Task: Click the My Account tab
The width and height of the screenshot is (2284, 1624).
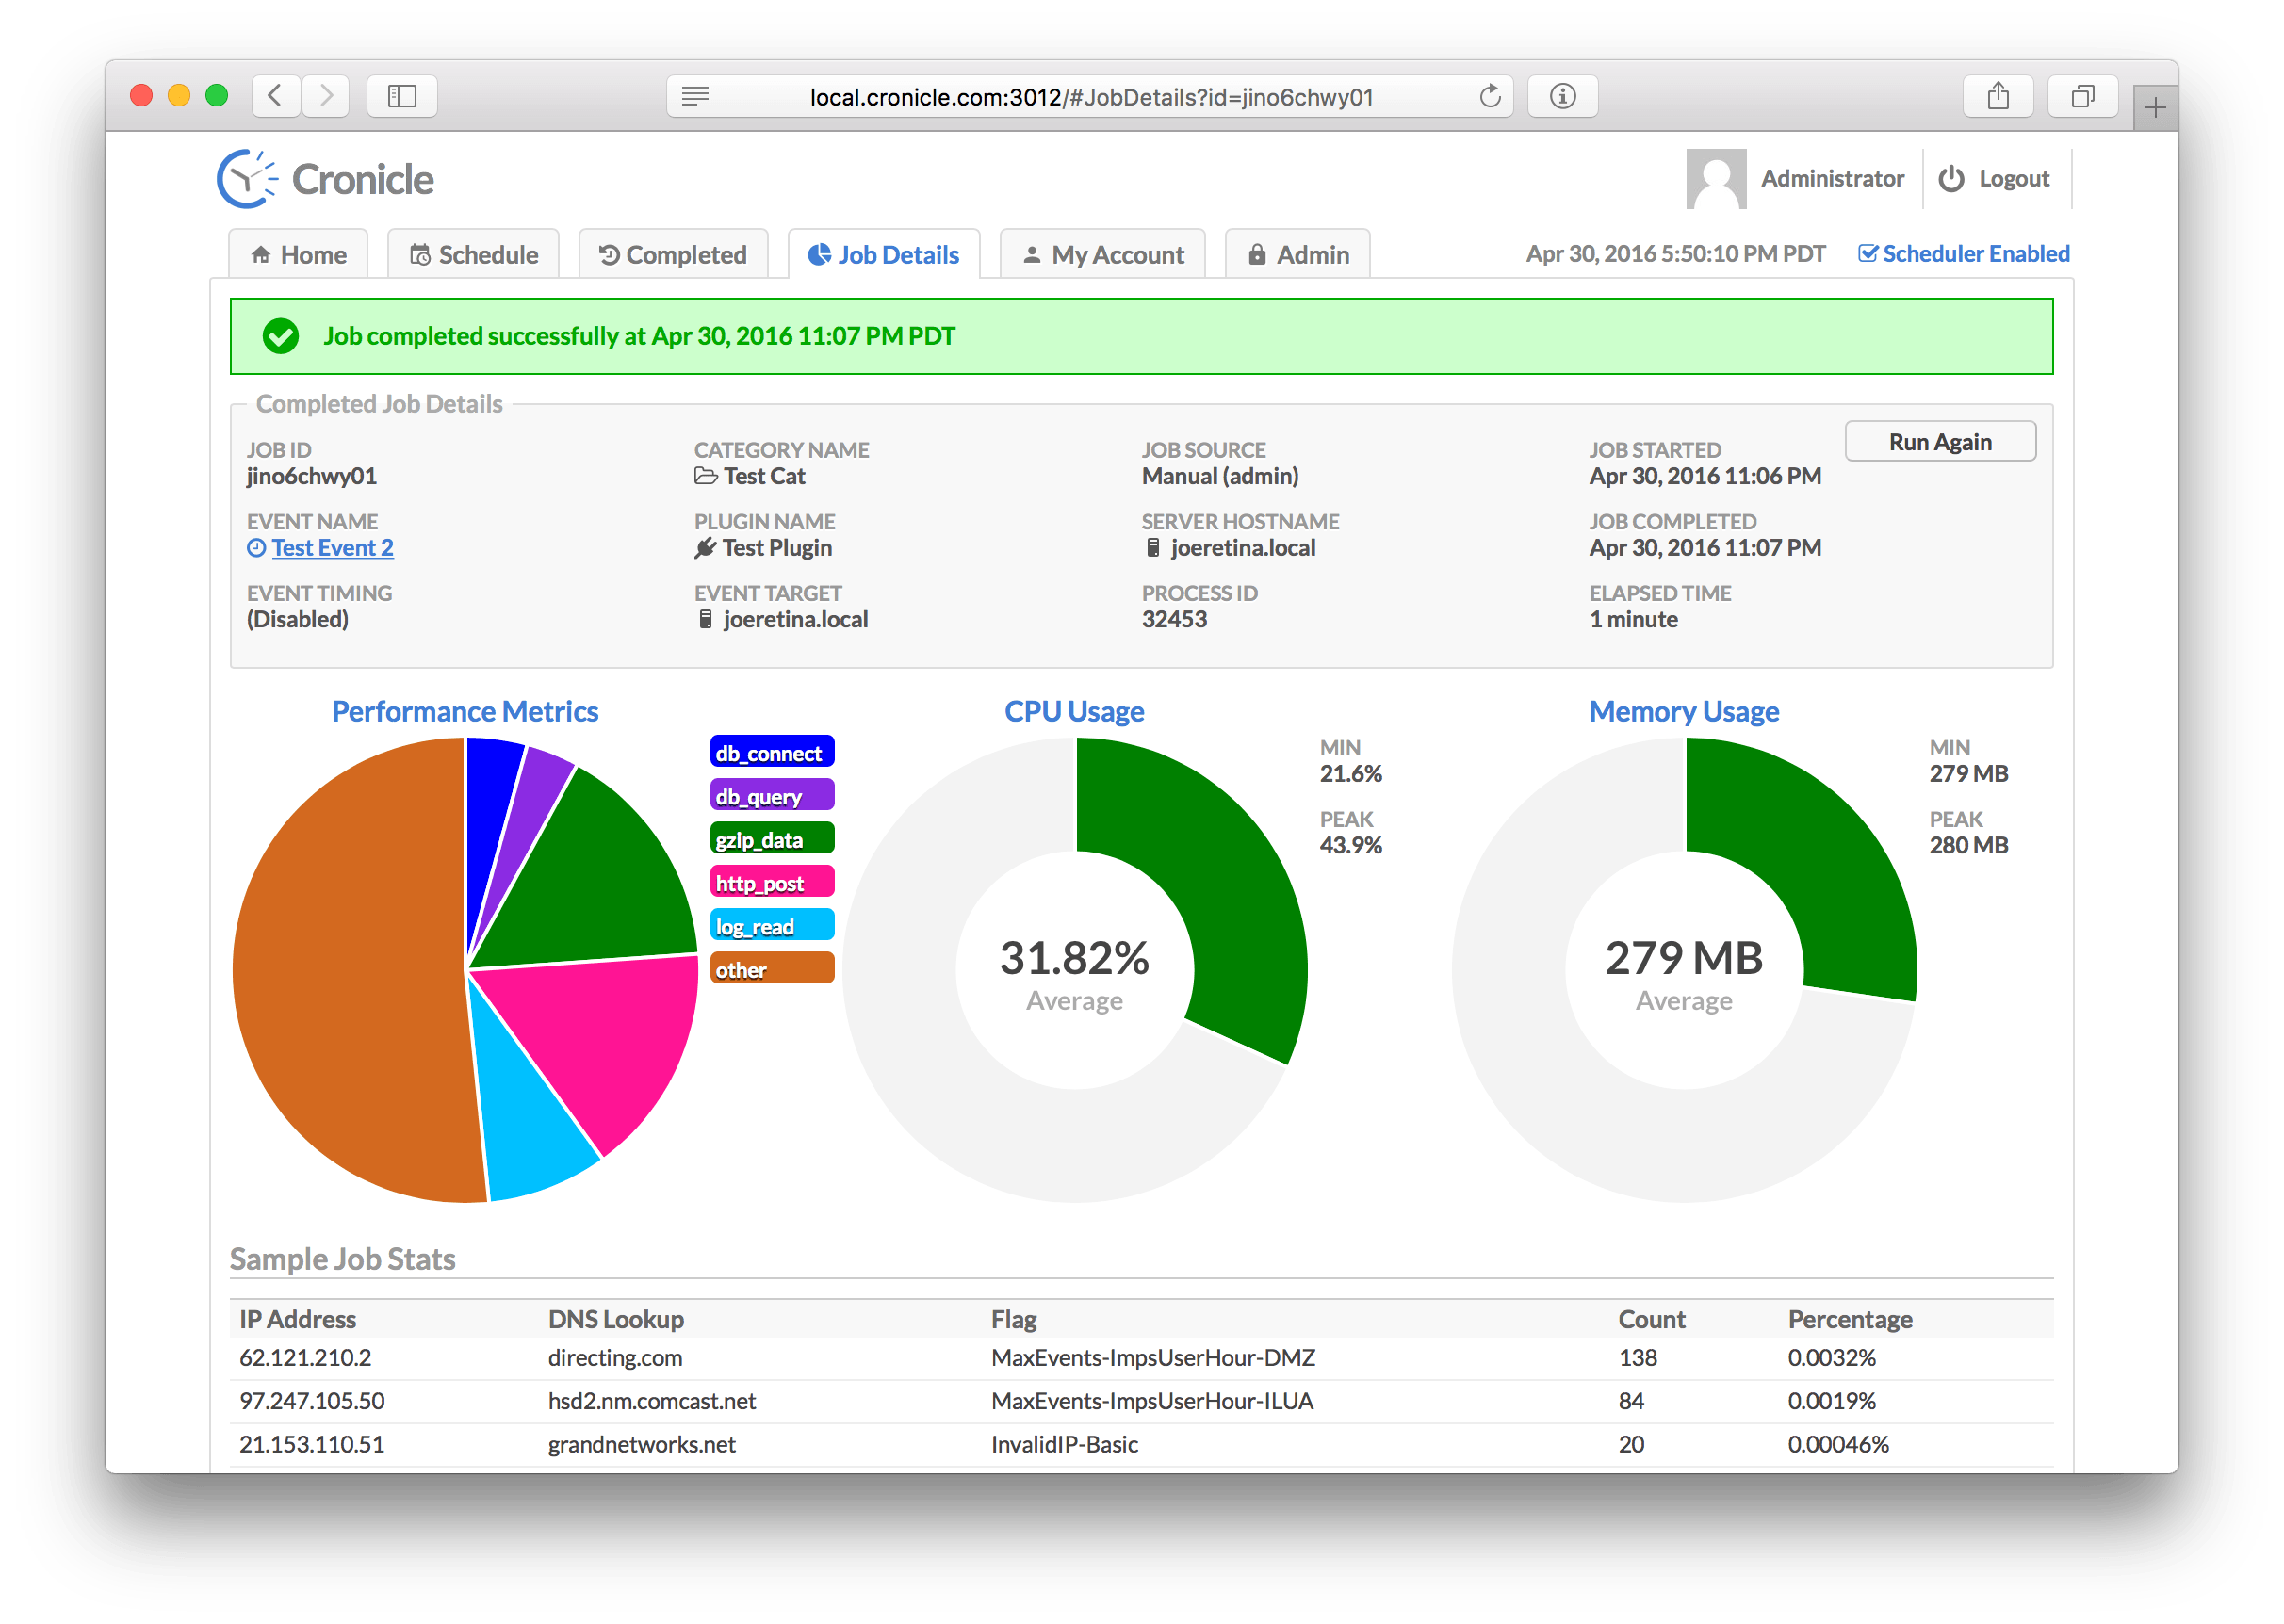Action: 1104,253
